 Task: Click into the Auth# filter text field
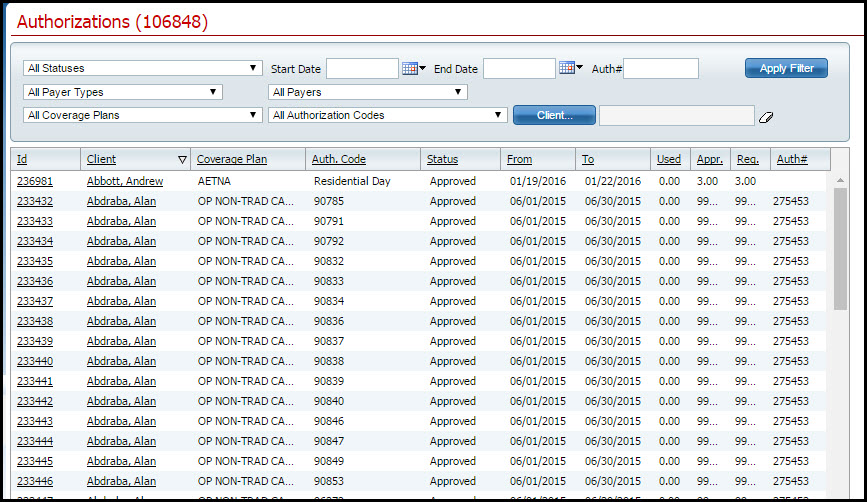660,68
